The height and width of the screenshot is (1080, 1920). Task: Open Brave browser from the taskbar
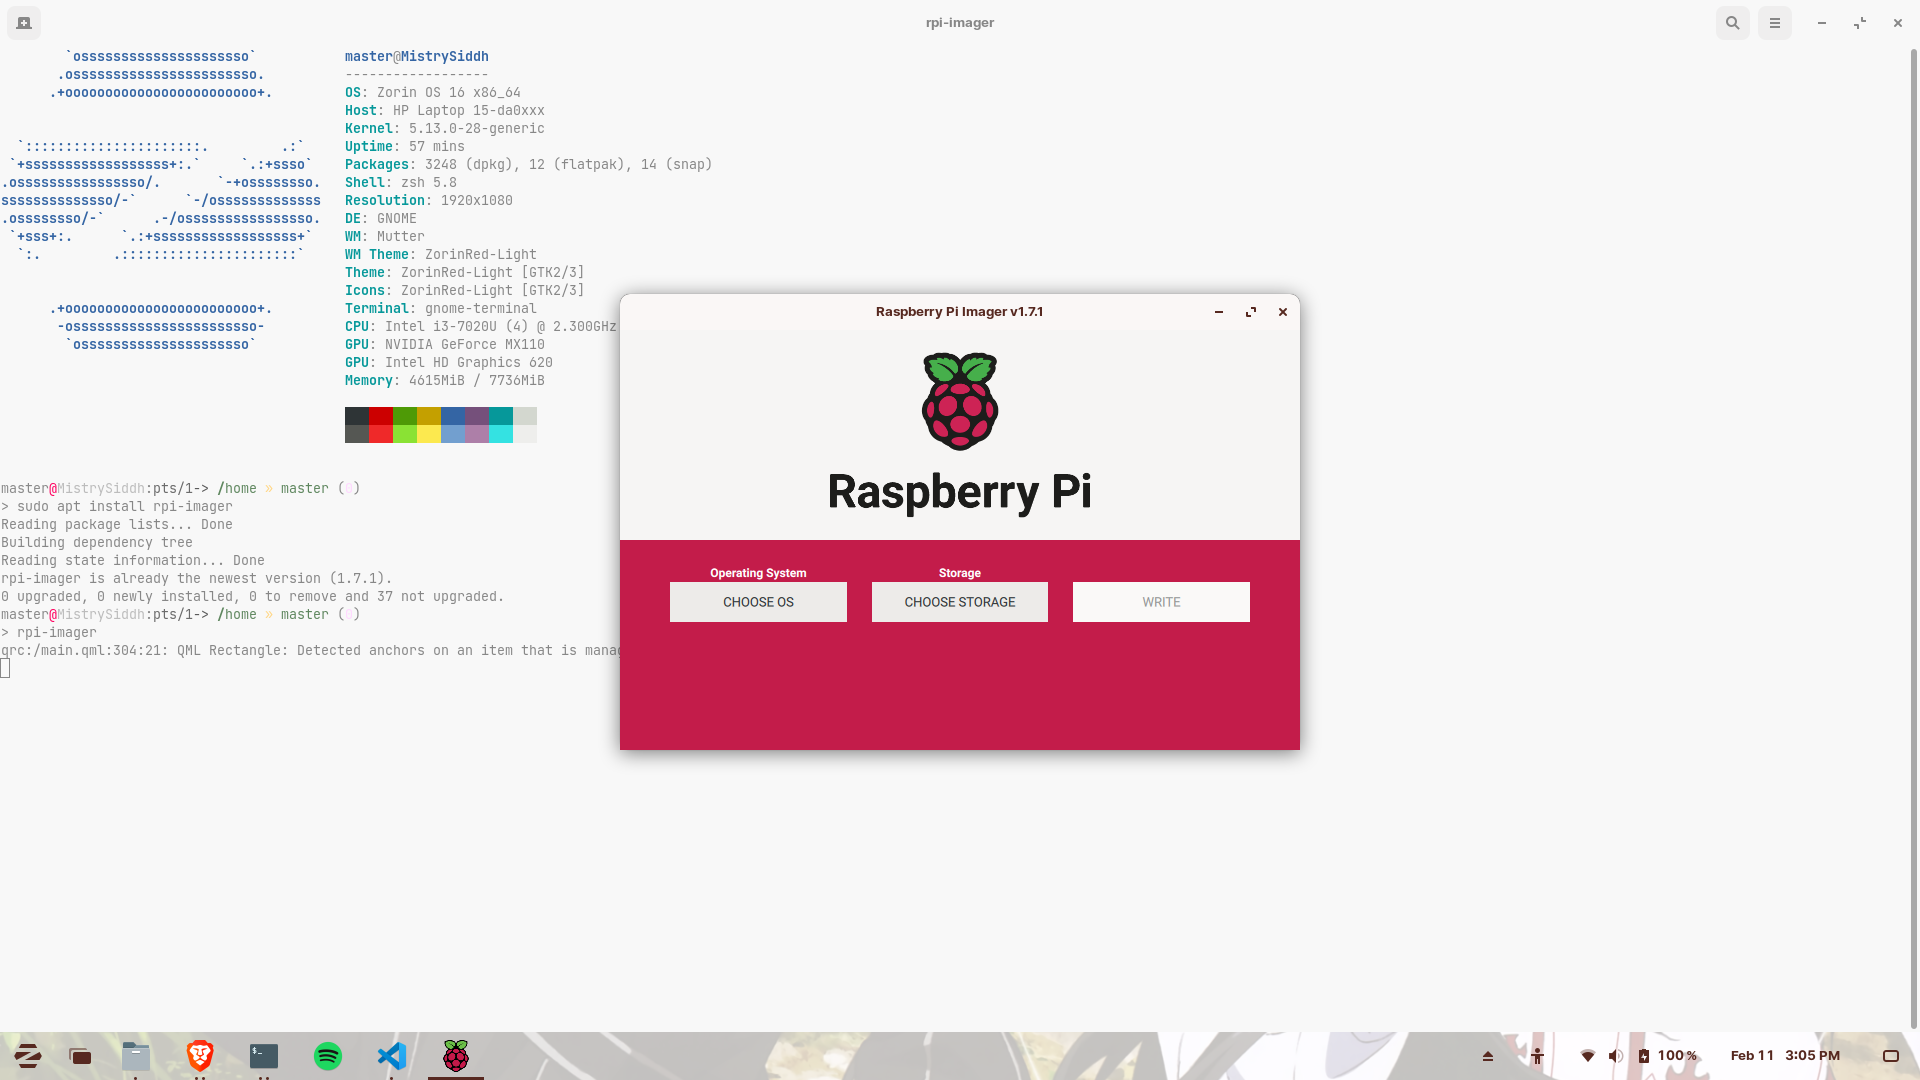point(200,1056)
